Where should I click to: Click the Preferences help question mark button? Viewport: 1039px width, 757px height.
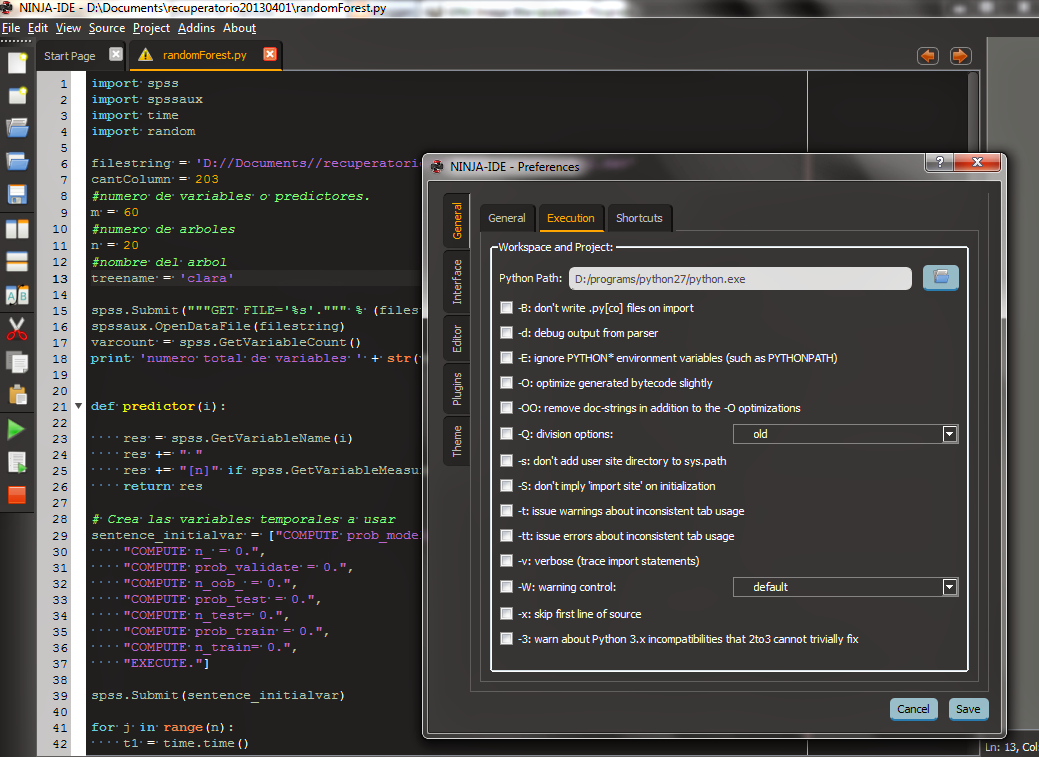940,162
